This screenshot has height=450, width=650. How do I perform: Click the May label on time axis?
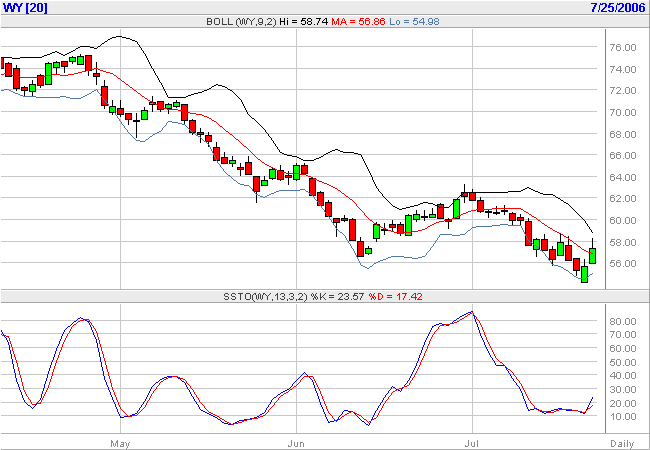point(120,444)
